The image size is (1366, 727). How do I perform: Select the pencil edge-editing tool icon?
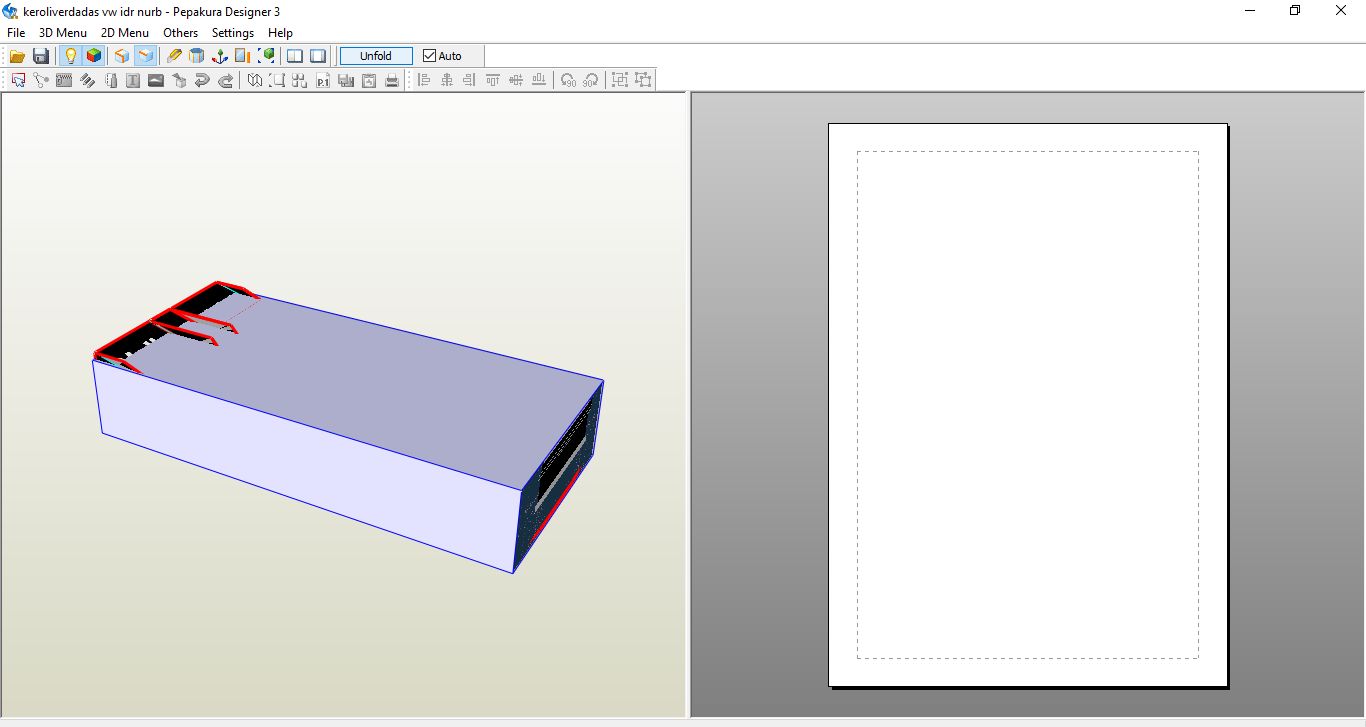pos(174,56)
